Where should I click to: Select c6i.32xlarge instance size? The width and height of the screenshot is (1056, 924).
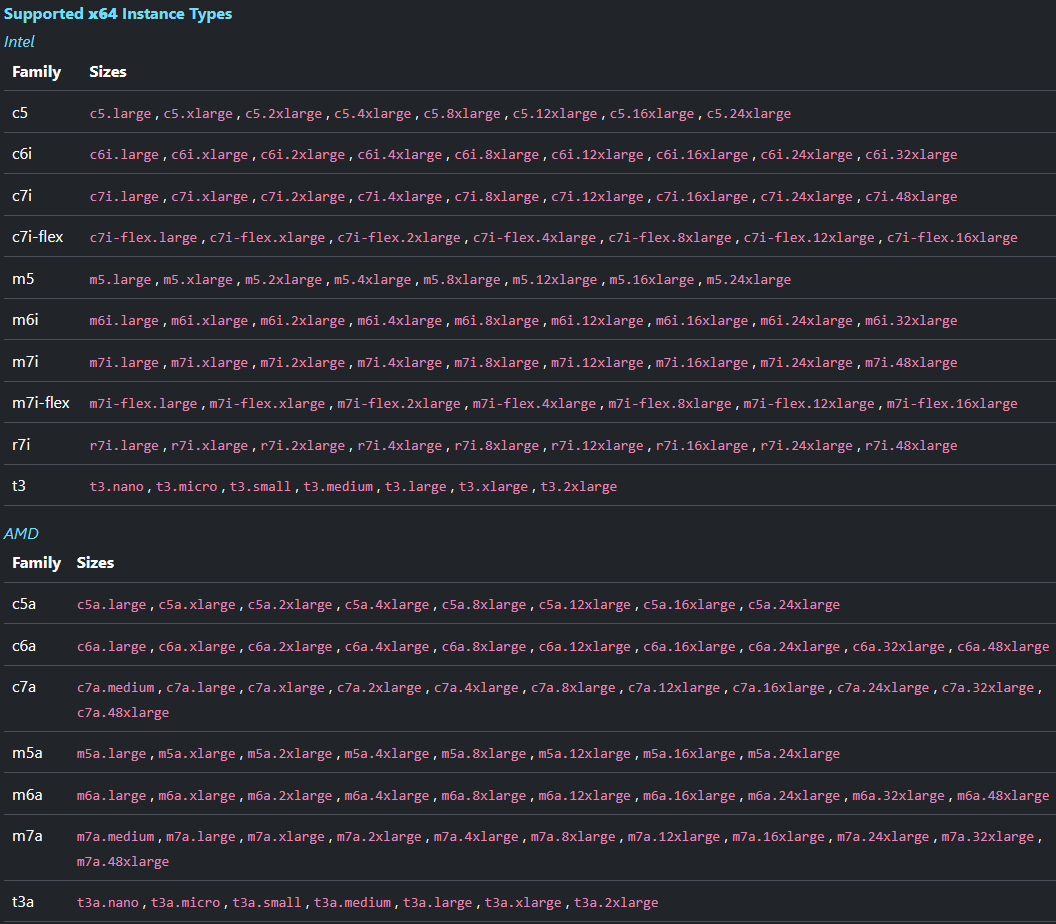pyautogui.click(x=911, y=154)
